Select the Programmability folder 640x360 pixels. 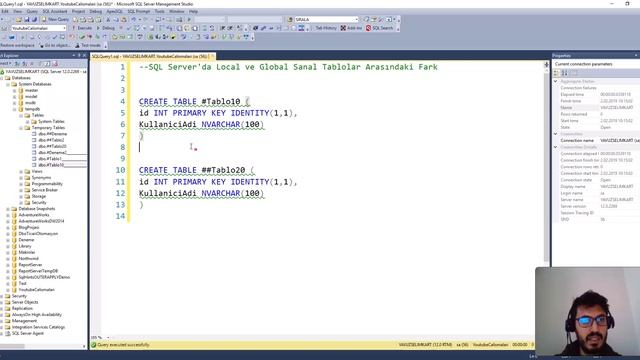47,184
